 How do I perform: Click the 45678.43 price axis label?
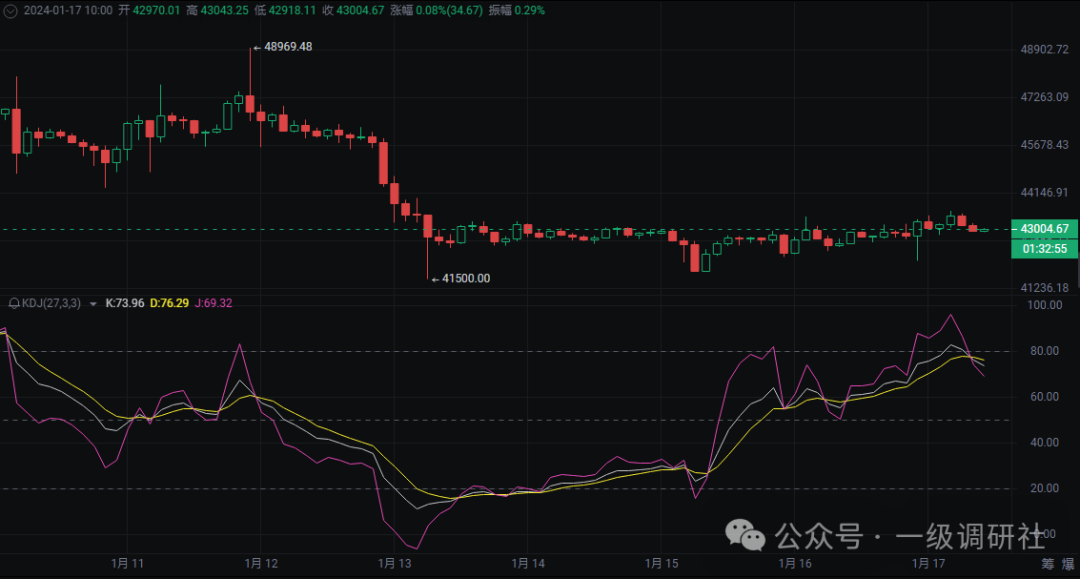(1044, 145)
